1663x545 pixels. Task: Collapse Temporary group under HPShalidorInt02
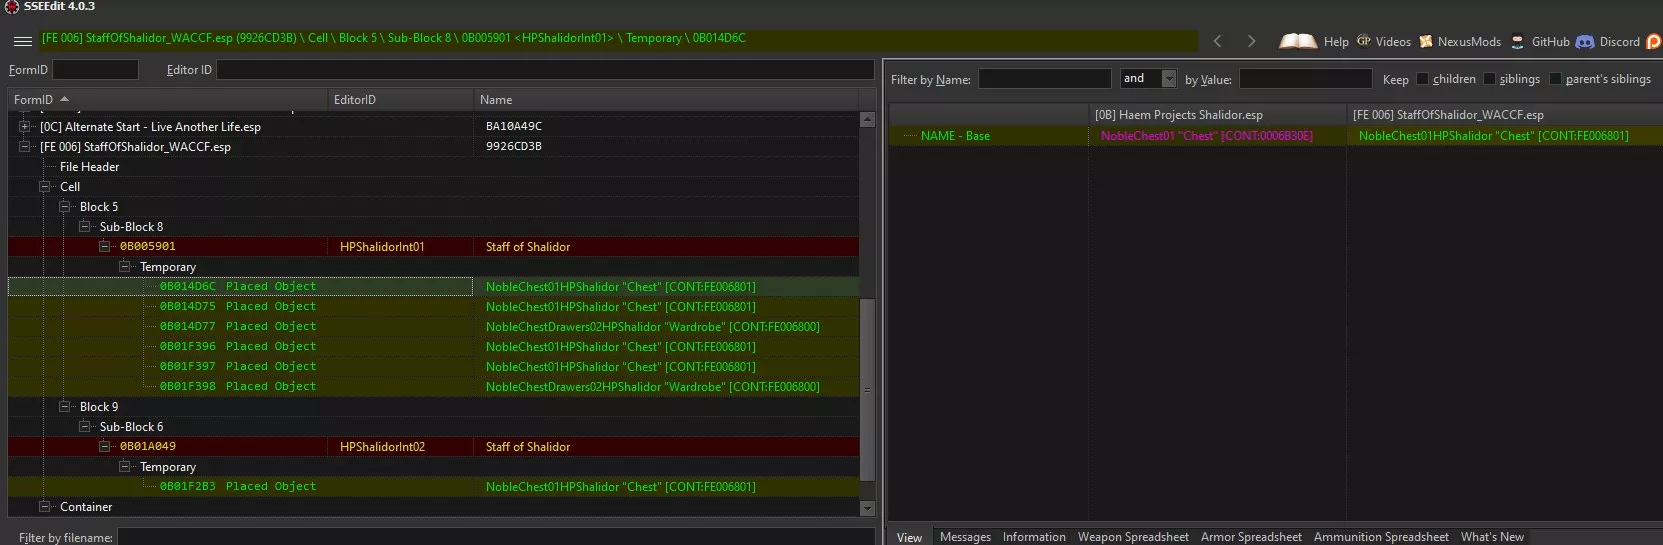pyautogui.click(x=125, y=467)
